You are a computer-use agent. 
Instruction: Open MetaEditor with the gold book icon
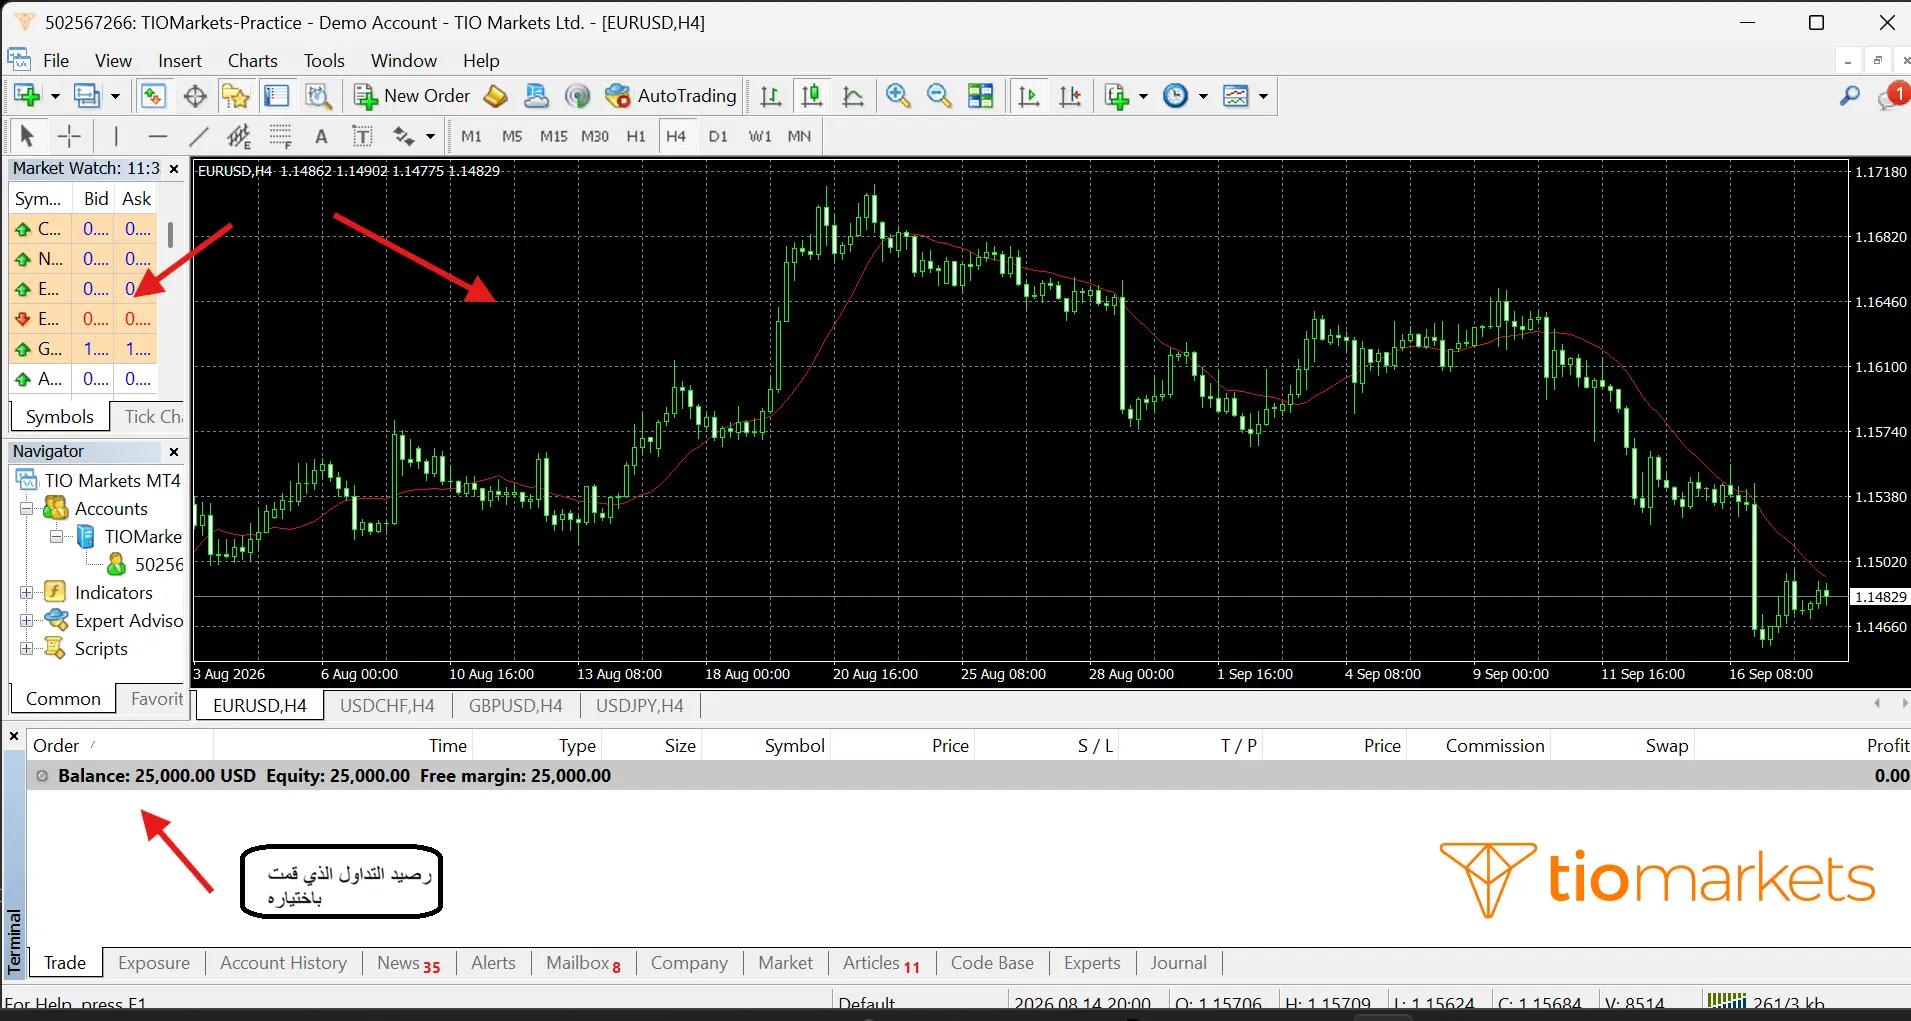click(x=496, y=96)
